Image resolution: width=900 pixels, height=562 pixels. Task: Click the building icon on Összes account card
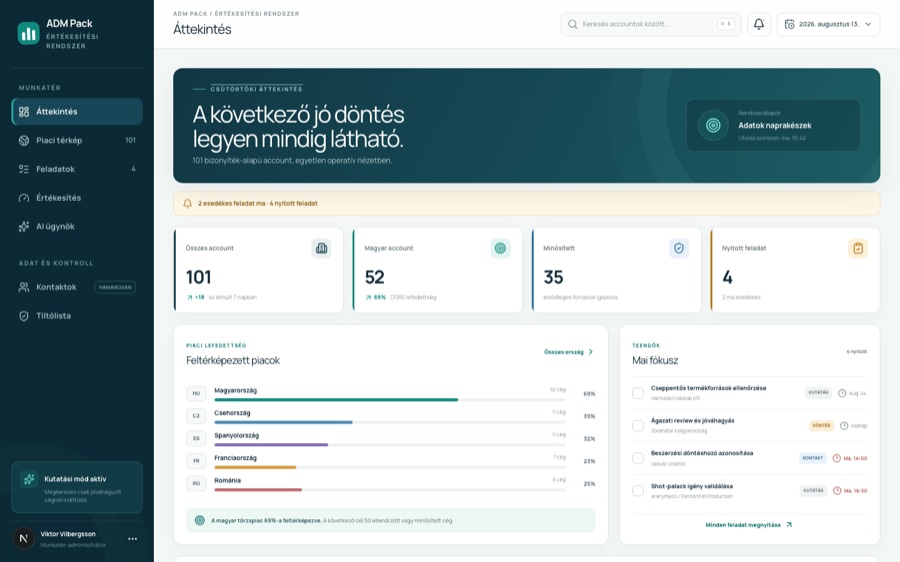[321, 248]
